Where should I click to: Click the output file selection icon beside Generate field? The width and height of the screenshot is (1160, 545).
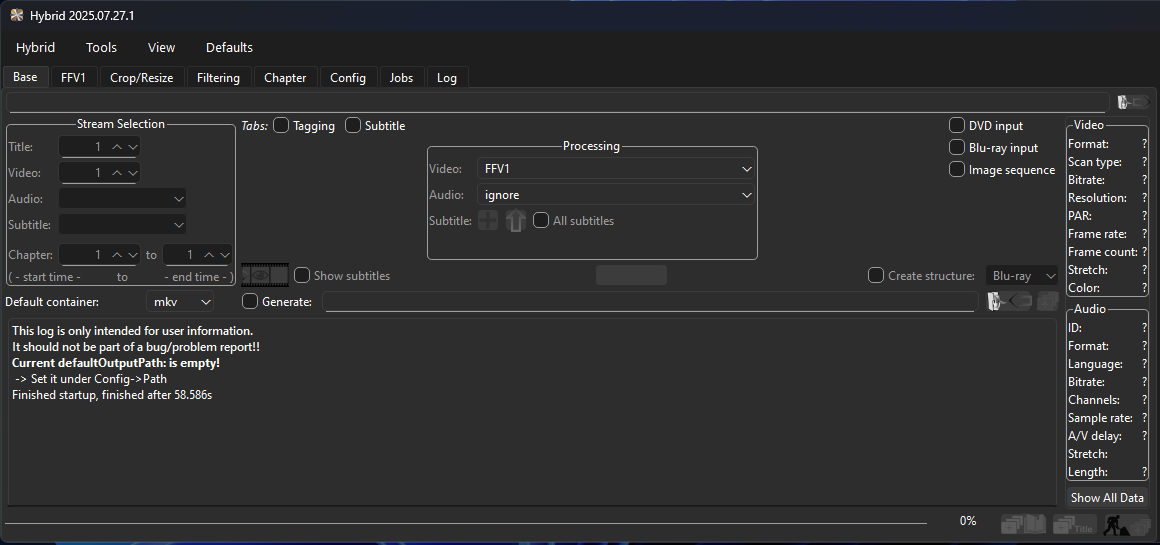pyautogui.click(x=1008, y=301)
